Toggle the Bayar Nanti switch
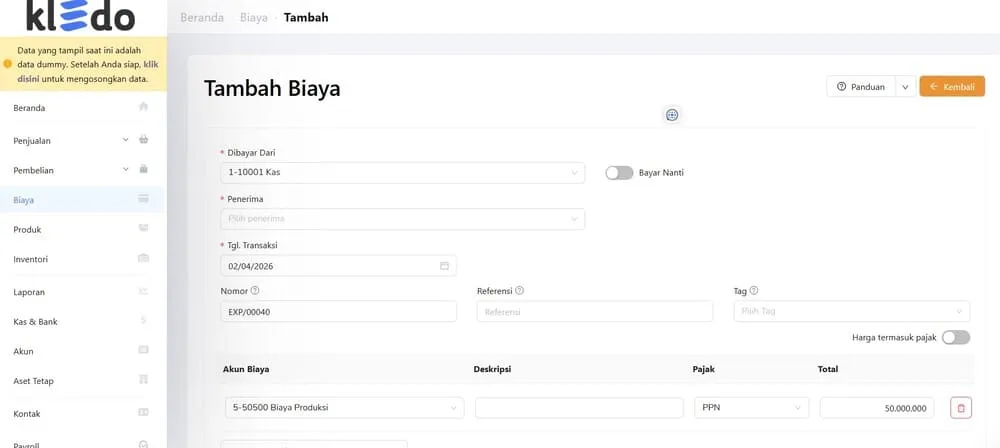Viewport: 1000px width, 448px height. (x=619, y=173)
